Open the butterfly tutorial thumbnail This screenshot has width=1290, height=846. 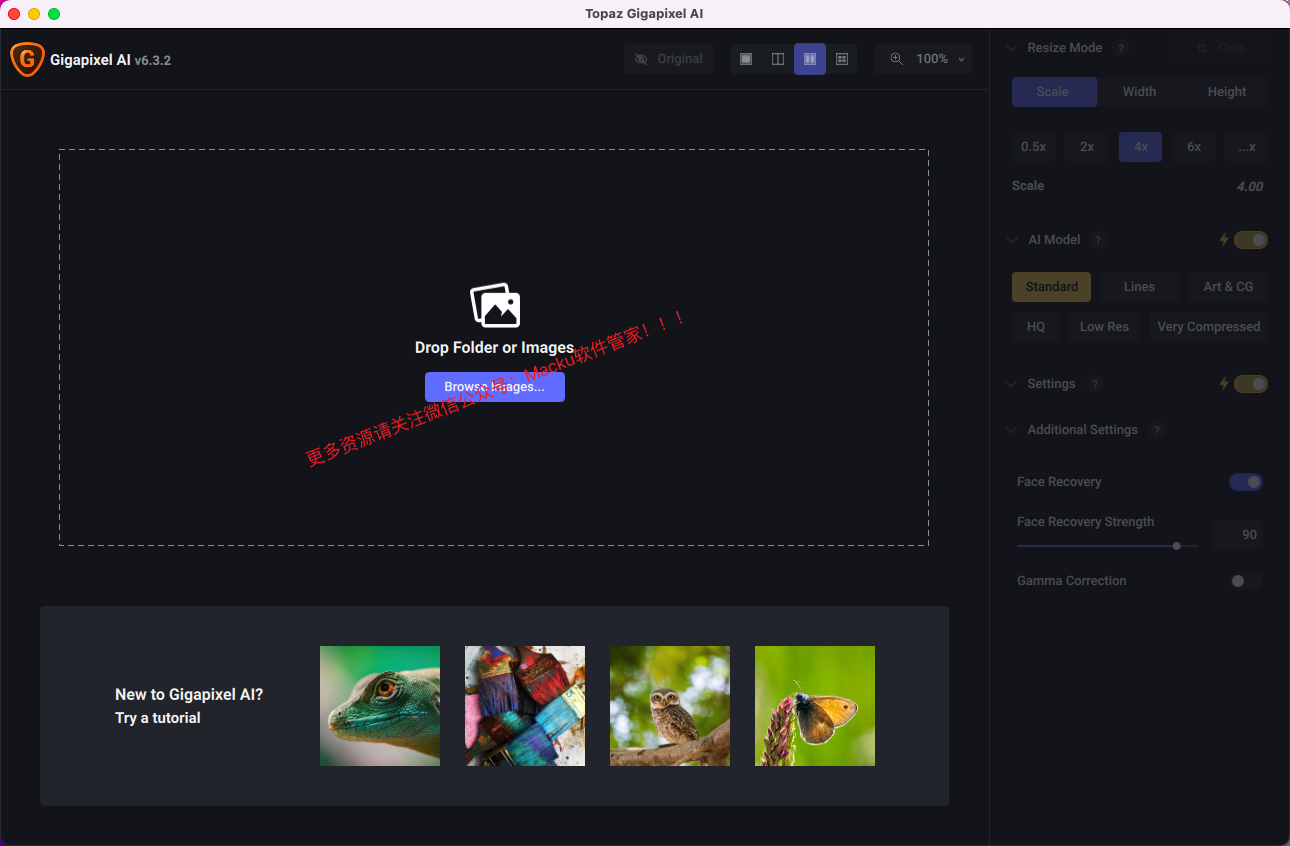(815, 706)
